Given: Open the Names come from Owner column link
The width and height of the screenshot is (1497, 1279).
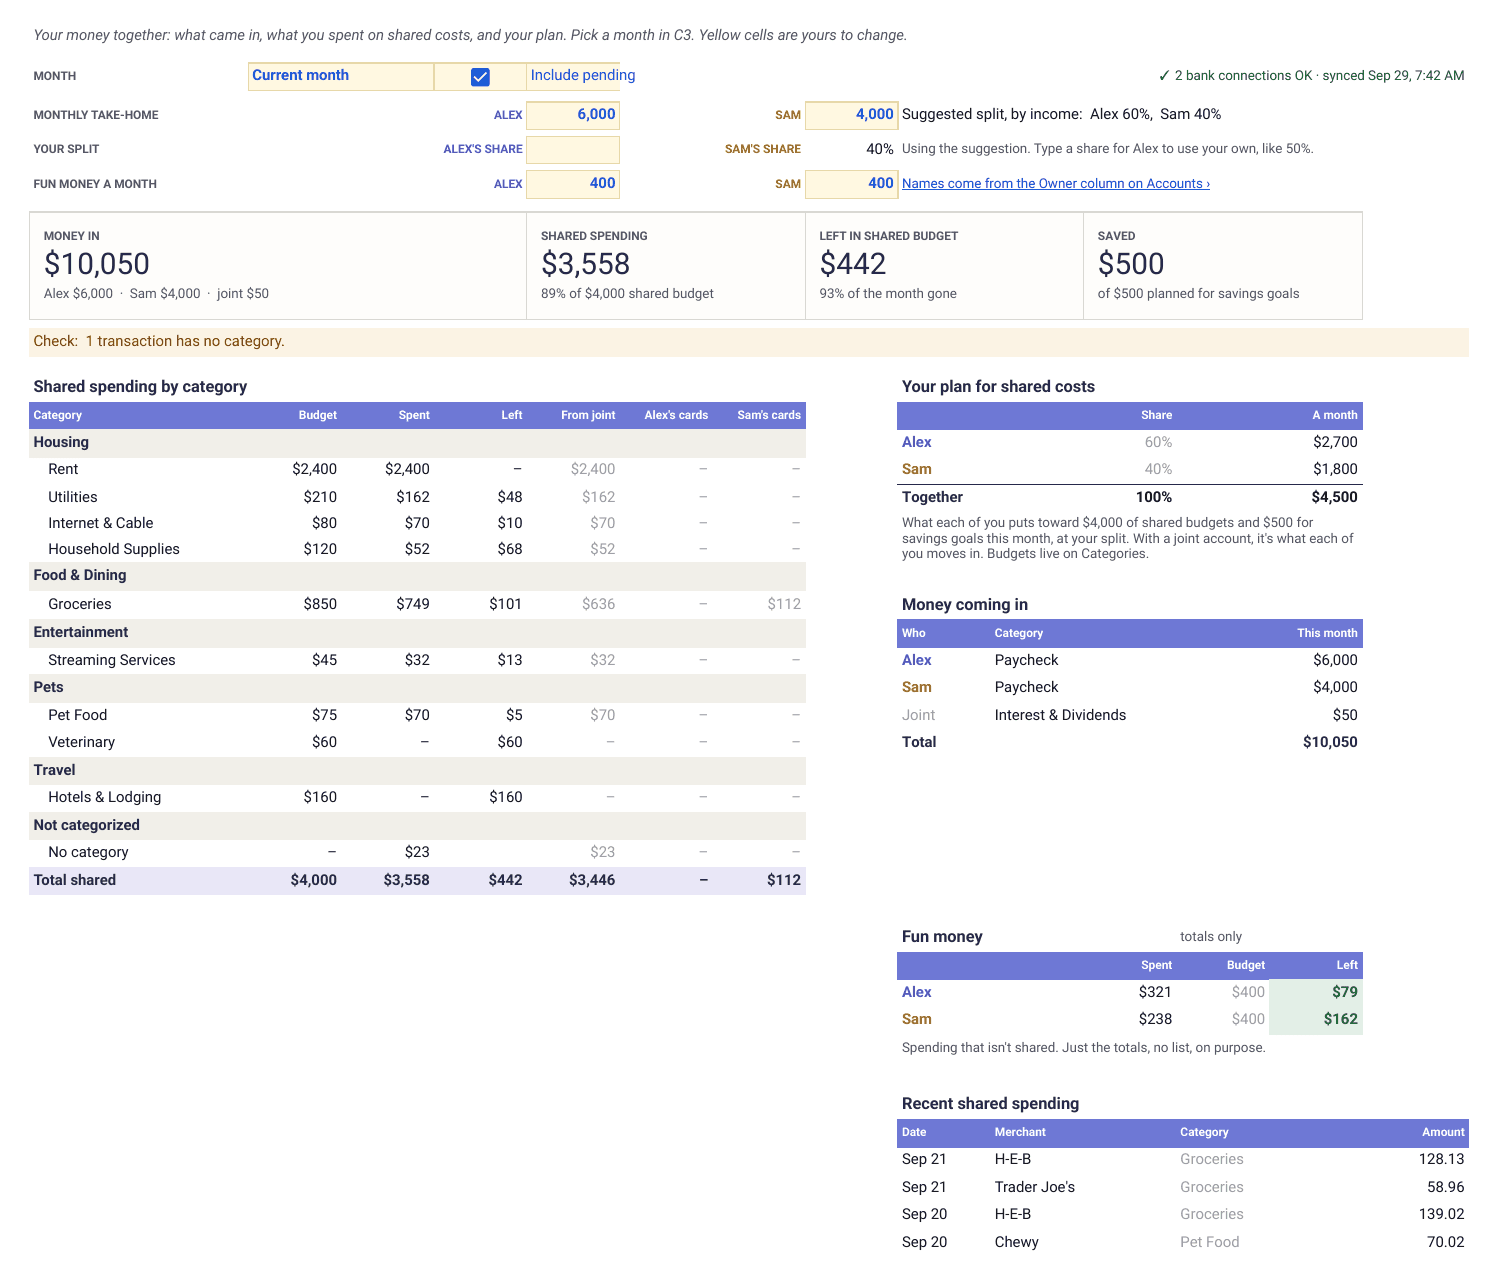Looking at the screenshot, I should pos(1056,184).
